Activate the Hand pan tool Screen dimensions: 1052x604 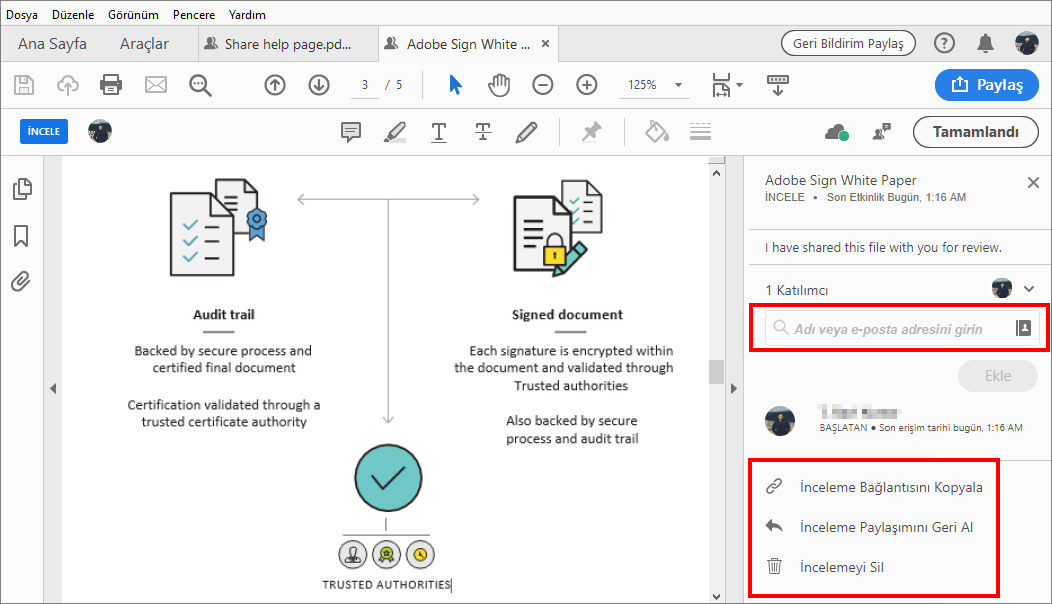[x=498, y=85]
